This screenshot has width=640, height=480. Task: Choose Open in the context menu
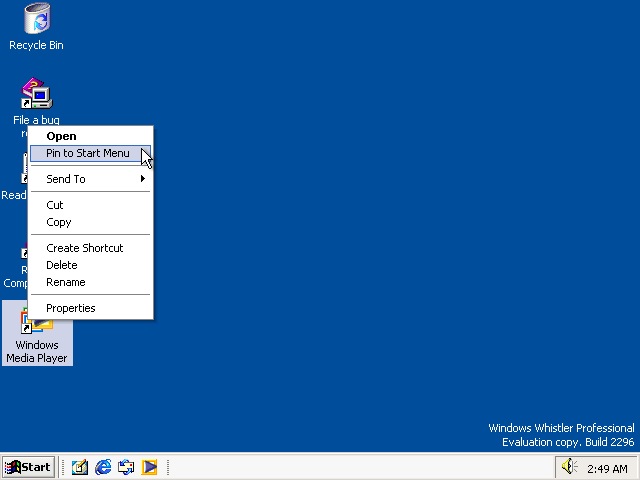(91, 136)
